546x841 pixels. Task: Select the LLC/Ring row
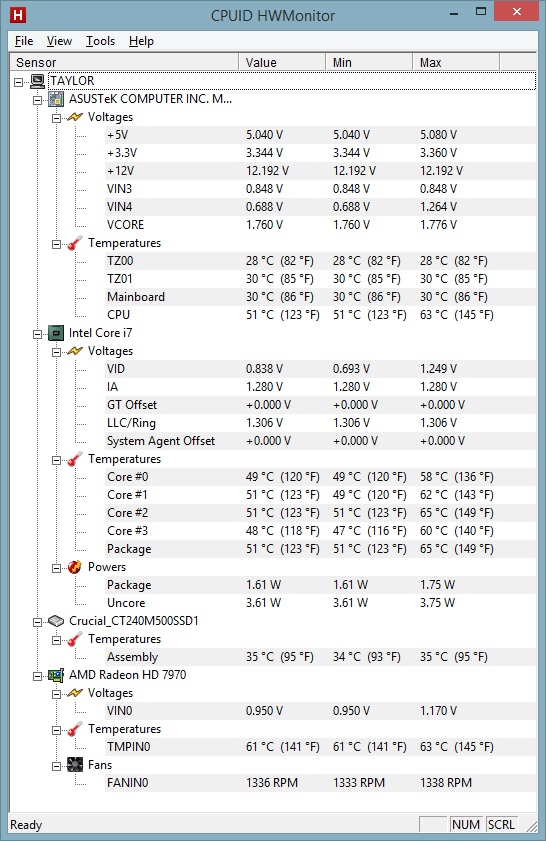tap(321, 423)
